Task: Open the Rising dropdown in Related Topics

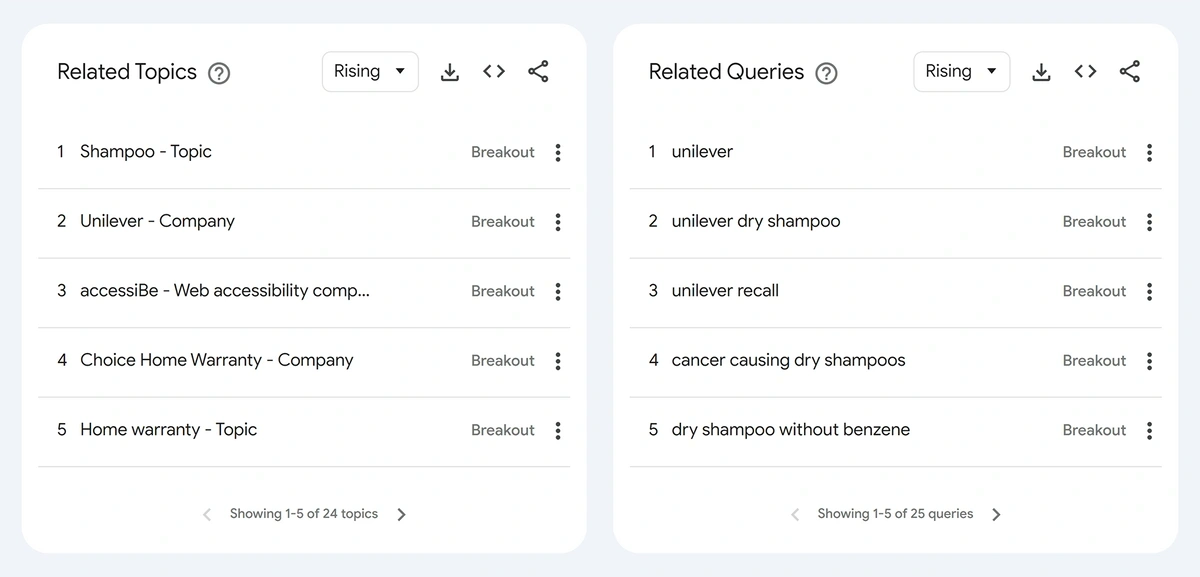Action: (370, 72)
